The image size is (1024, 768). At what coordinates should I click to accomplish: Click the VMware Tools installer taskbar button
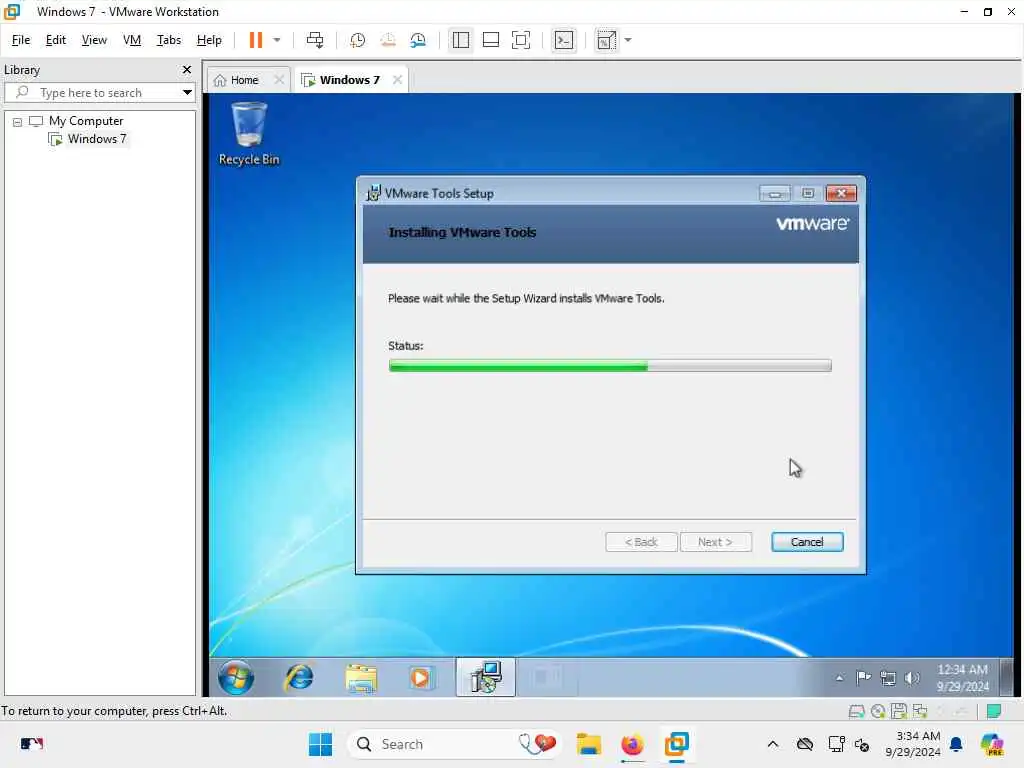pos(485,677)
